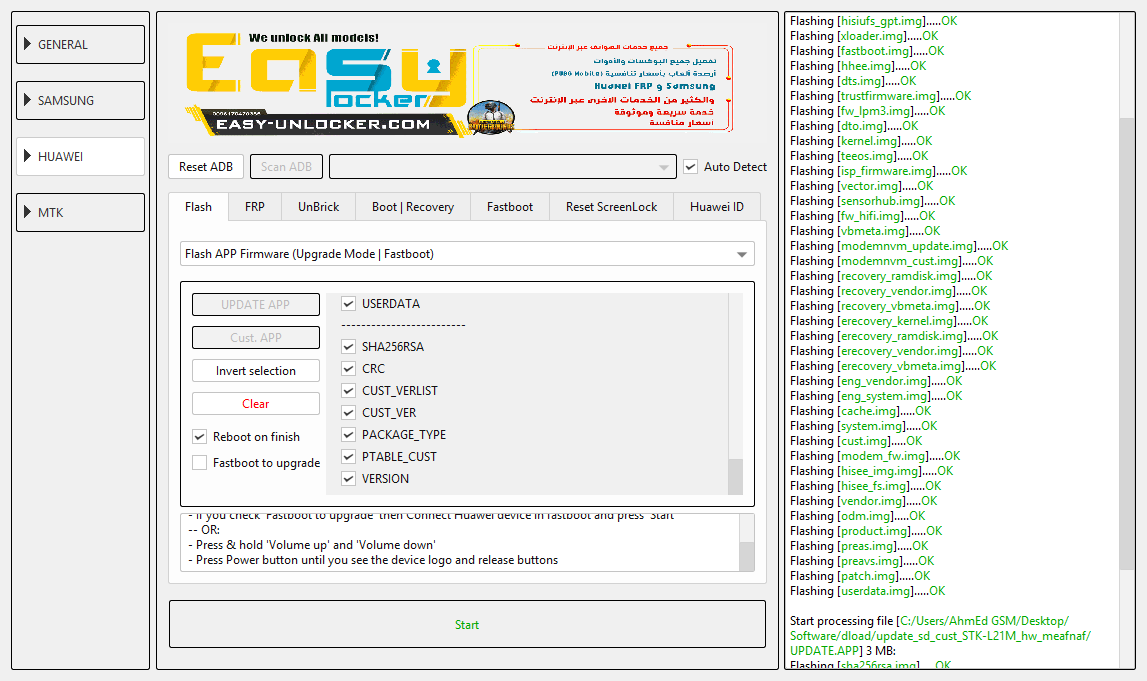Expand the GENERAL section arrow

pyautogui.click(x=27, y=44)
